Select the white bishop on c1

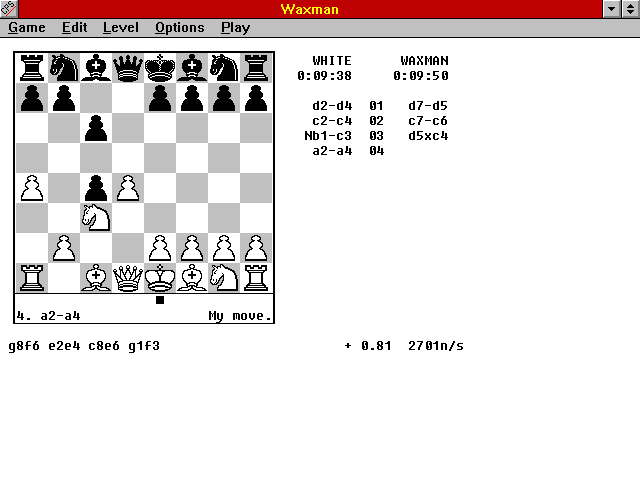click(96, 278)
